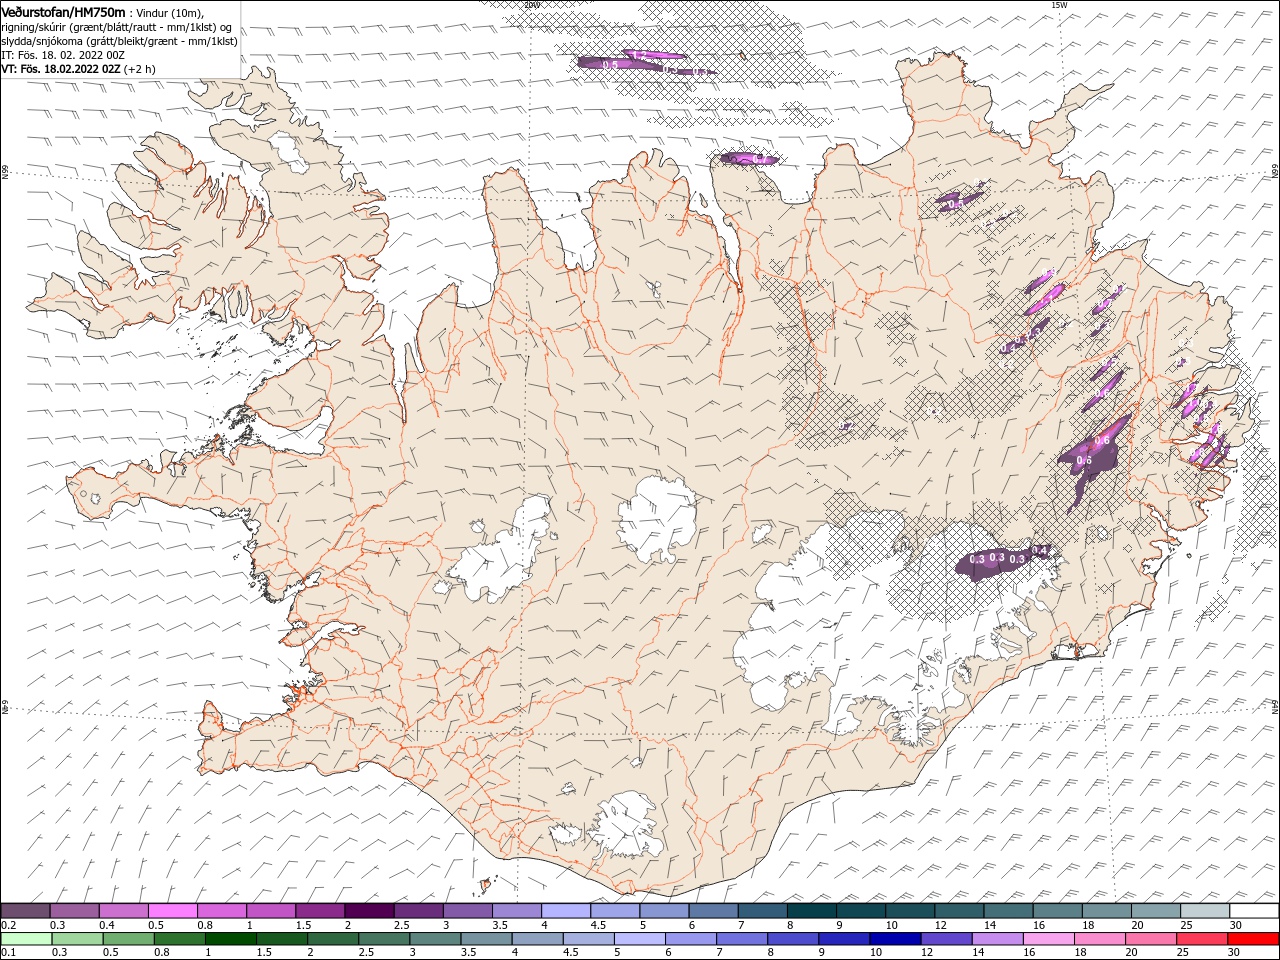This screenshot has width=1280, height=960.
Task: Pick the deep blue lower swatch starting at 10
Action: click(x=895, y=939)
